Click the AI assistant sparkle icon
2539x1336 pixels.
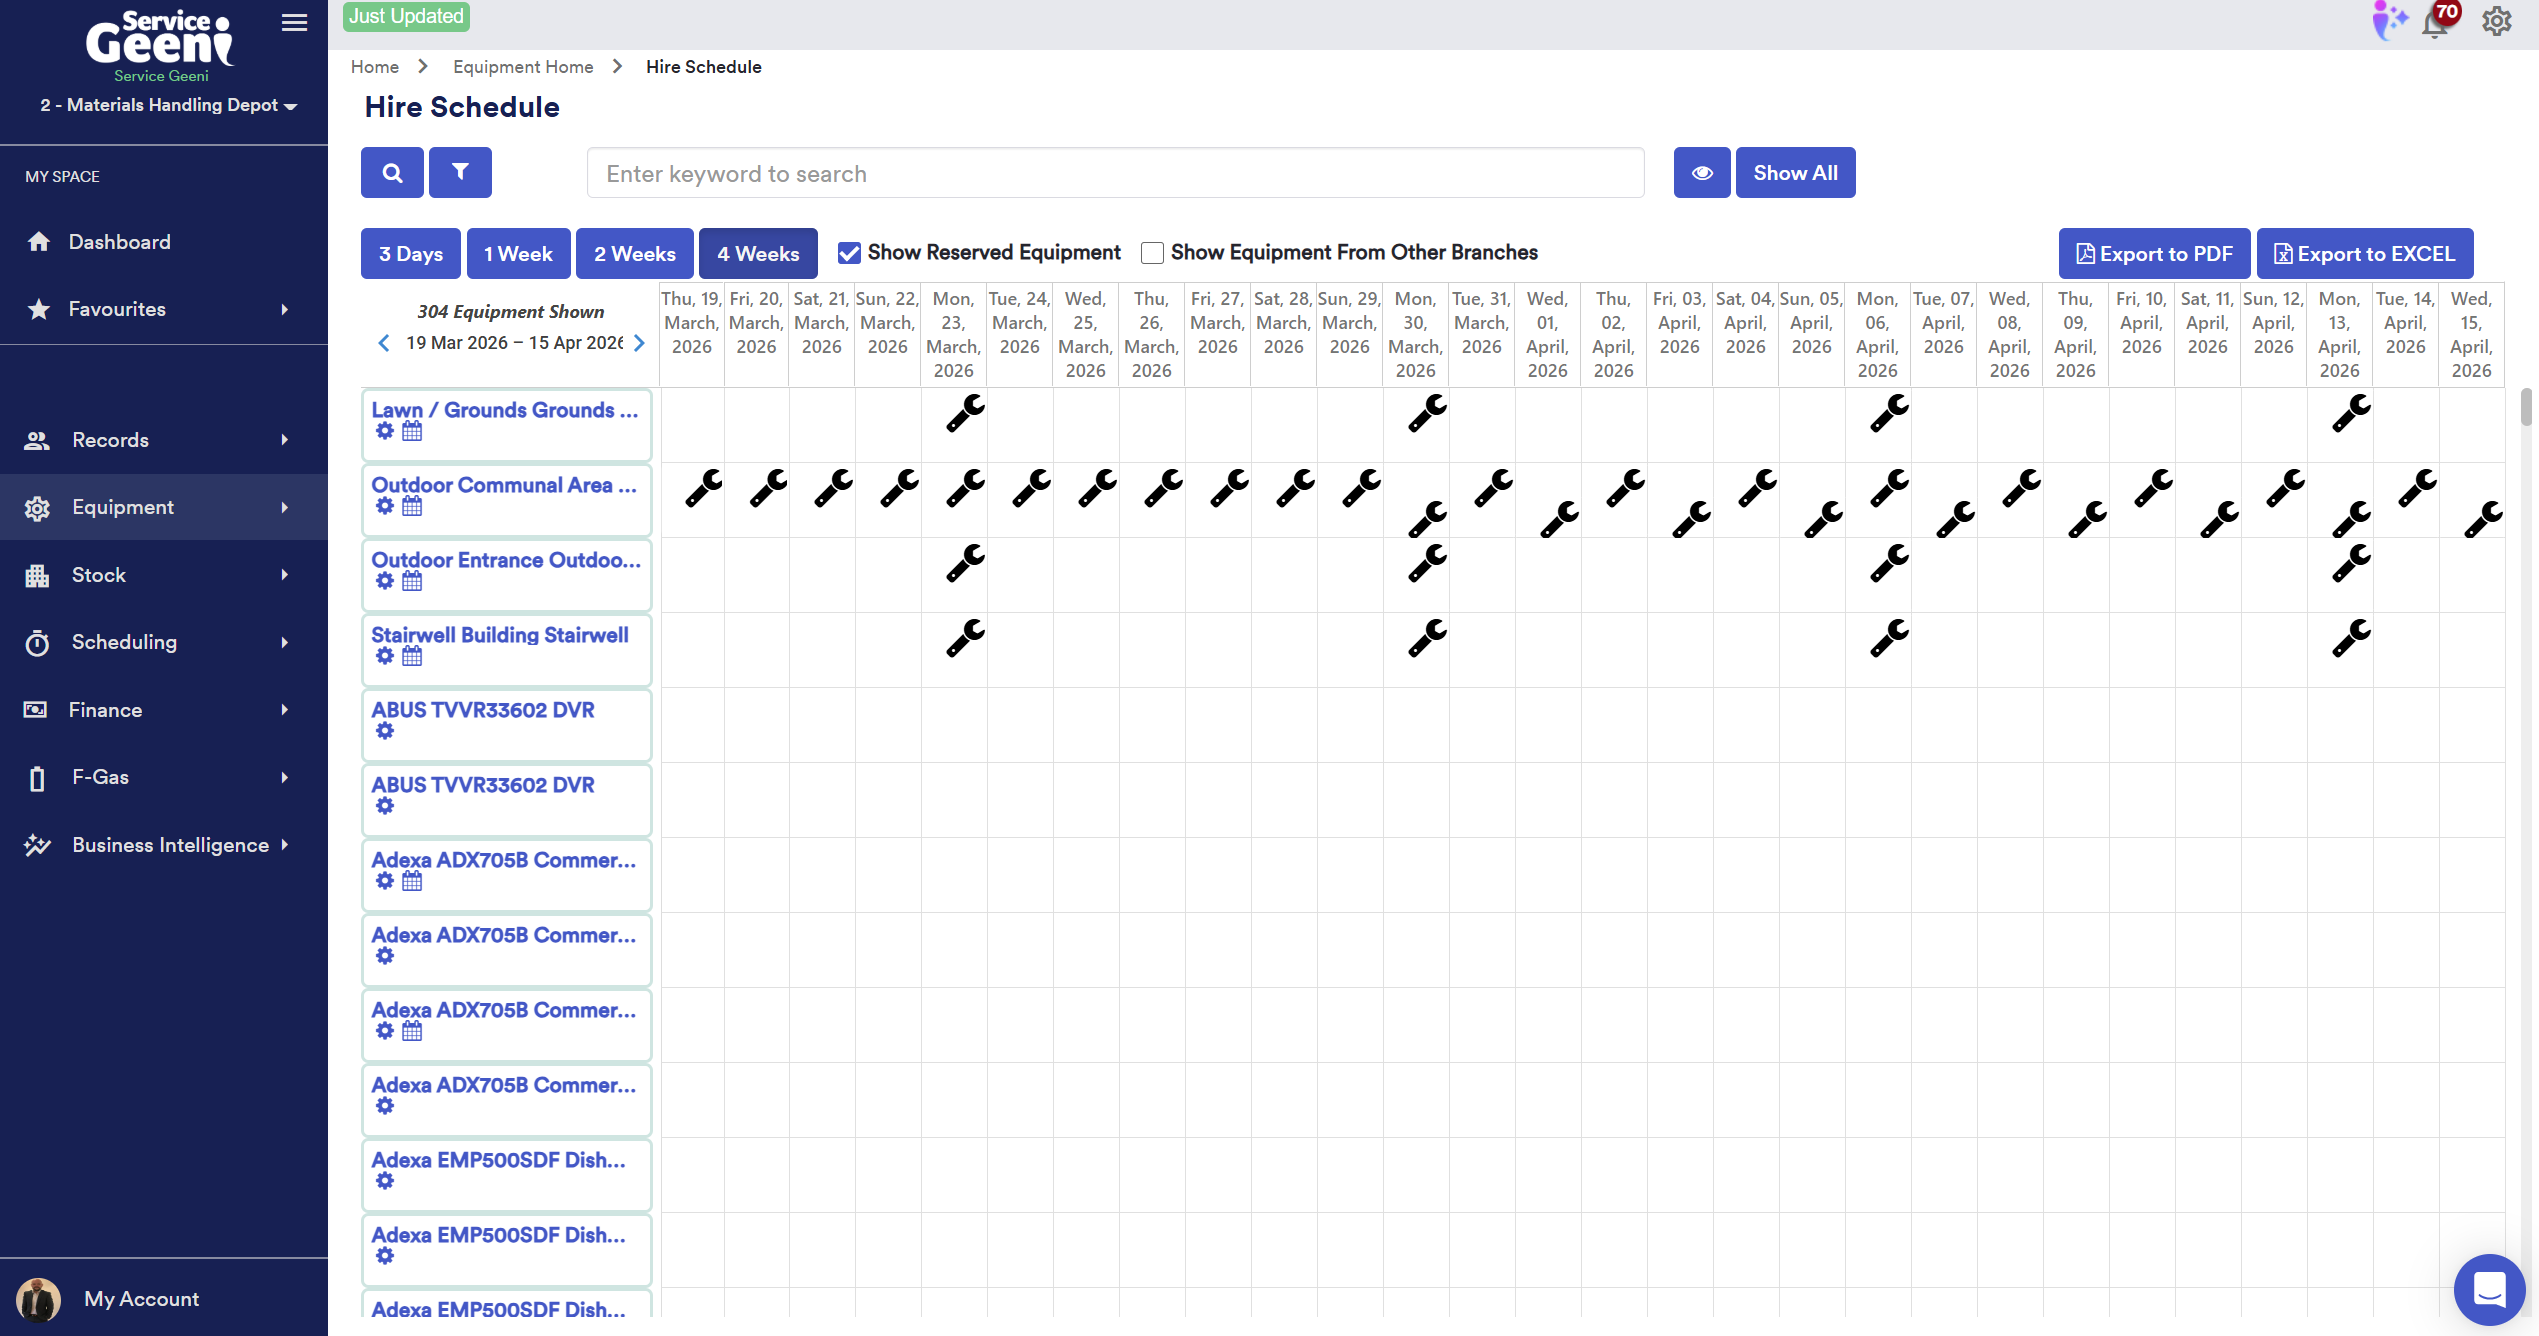click(x=2389, y=21)
